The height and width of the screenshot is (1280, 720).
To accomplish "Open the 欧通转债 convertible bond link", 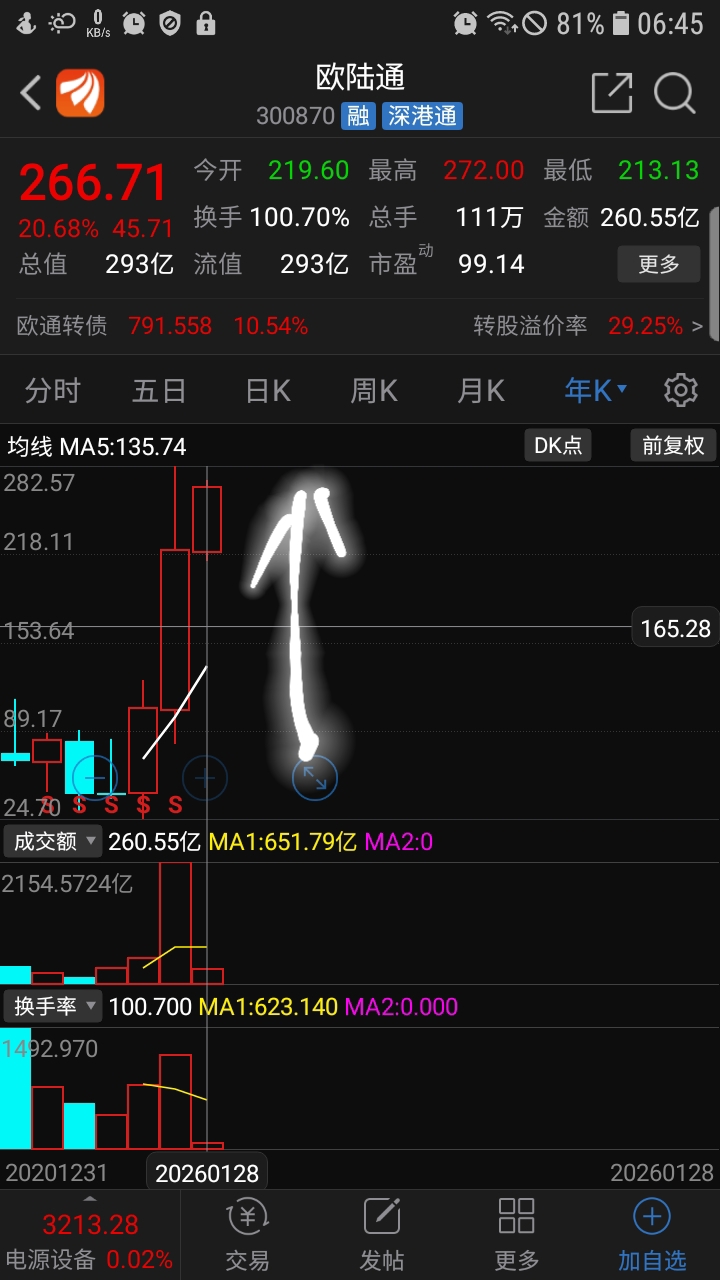I will (62, 325).
